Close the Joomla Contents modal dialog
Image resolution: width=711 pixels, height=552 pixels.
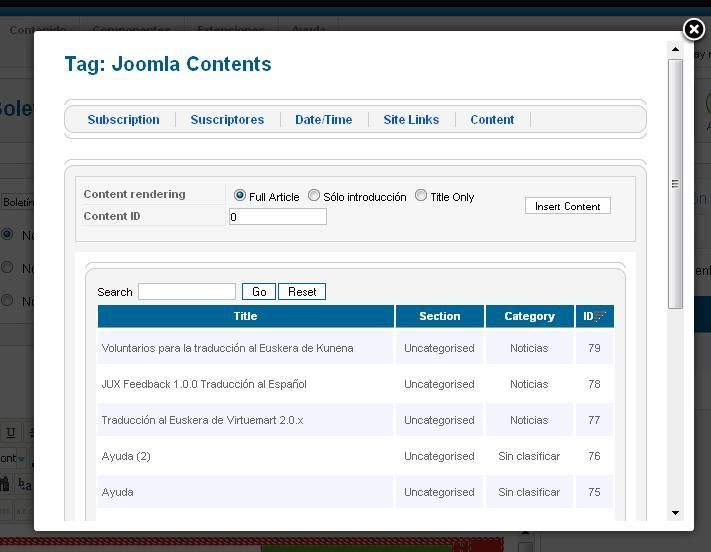694,29
